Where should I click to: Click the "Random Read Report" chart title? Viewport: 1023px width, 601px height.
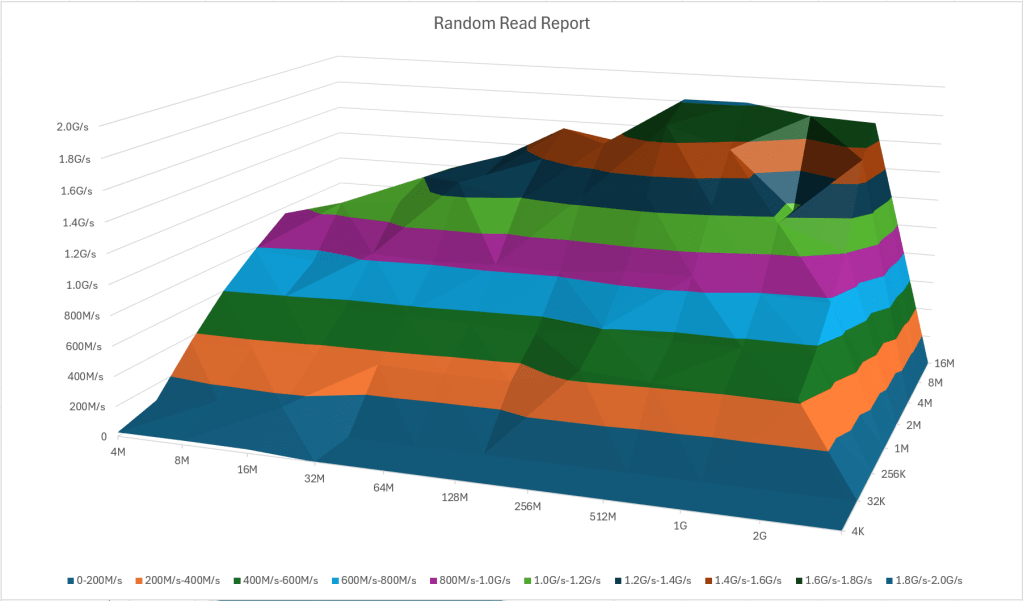[x=511, y=23]
